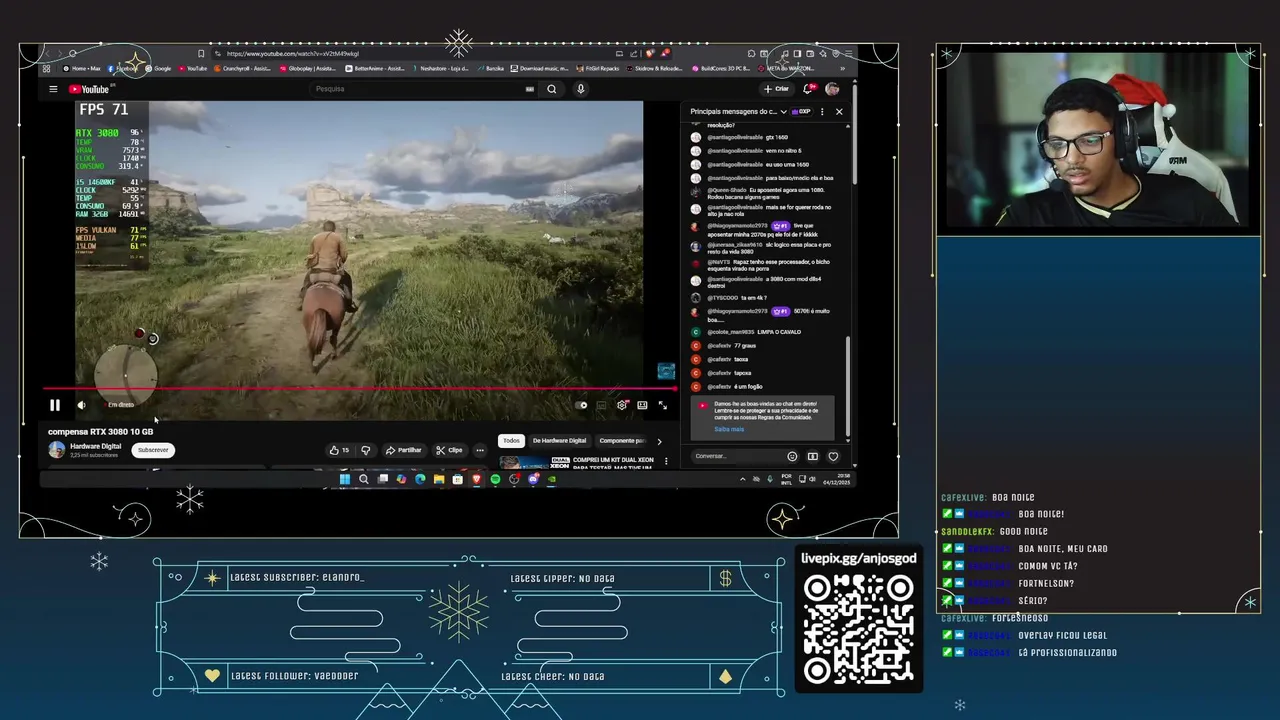Send a heart reaction in chat
This screenshot has width=1280, height=720.
pyautogui.click(x=833, y=456)
